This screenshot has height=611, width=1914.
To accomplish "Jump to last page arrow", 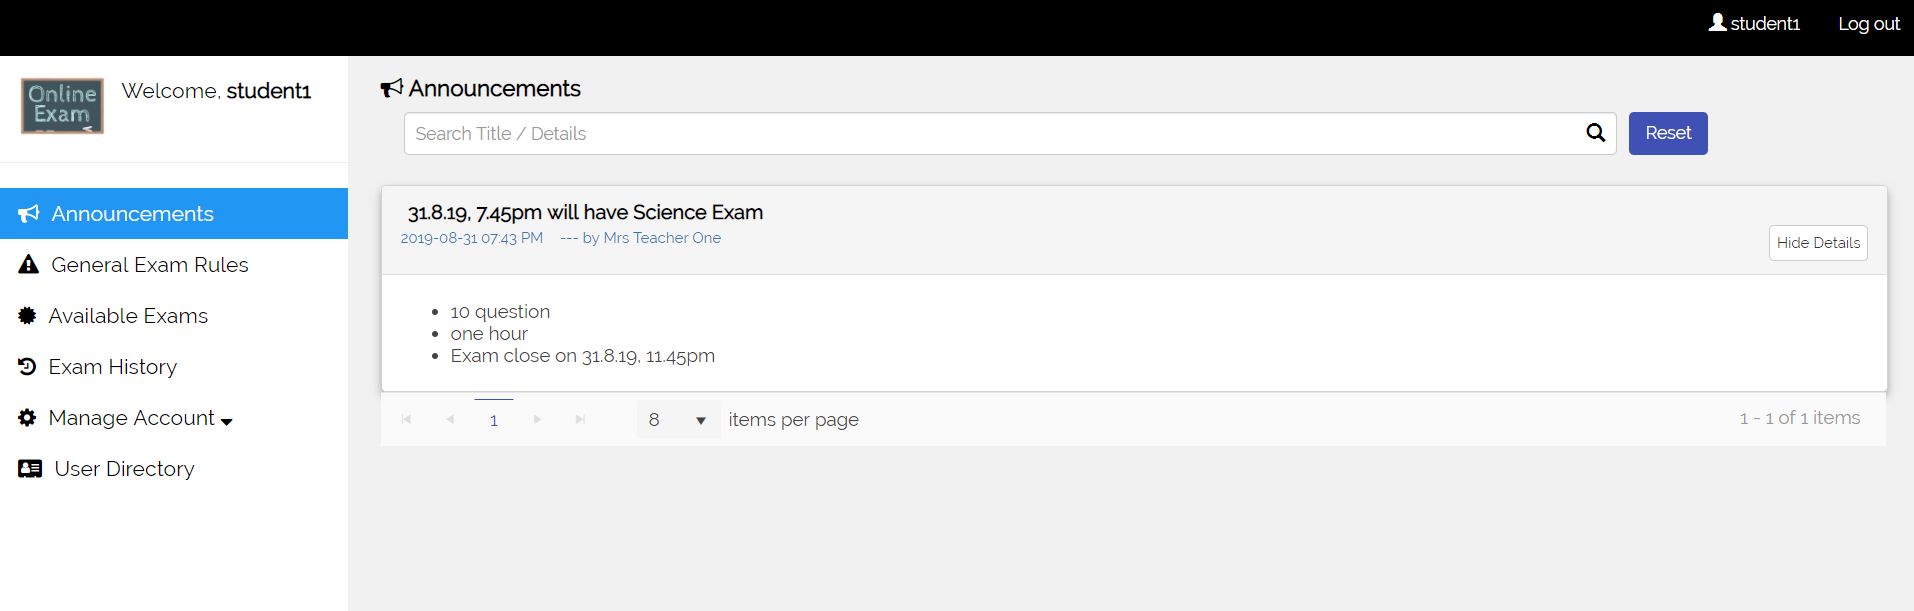I will pyautogui.click(x=580, y=420).
